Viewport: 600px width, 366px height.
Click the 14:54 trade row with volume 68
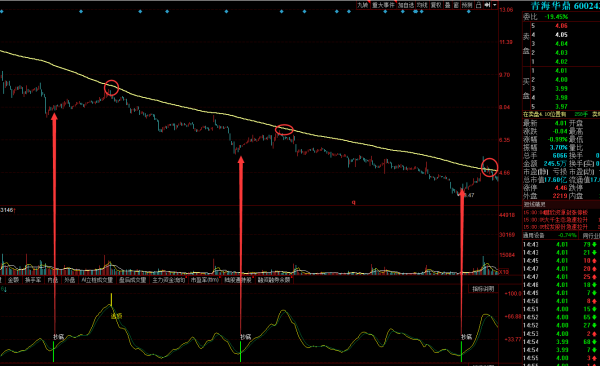point(561,341)
